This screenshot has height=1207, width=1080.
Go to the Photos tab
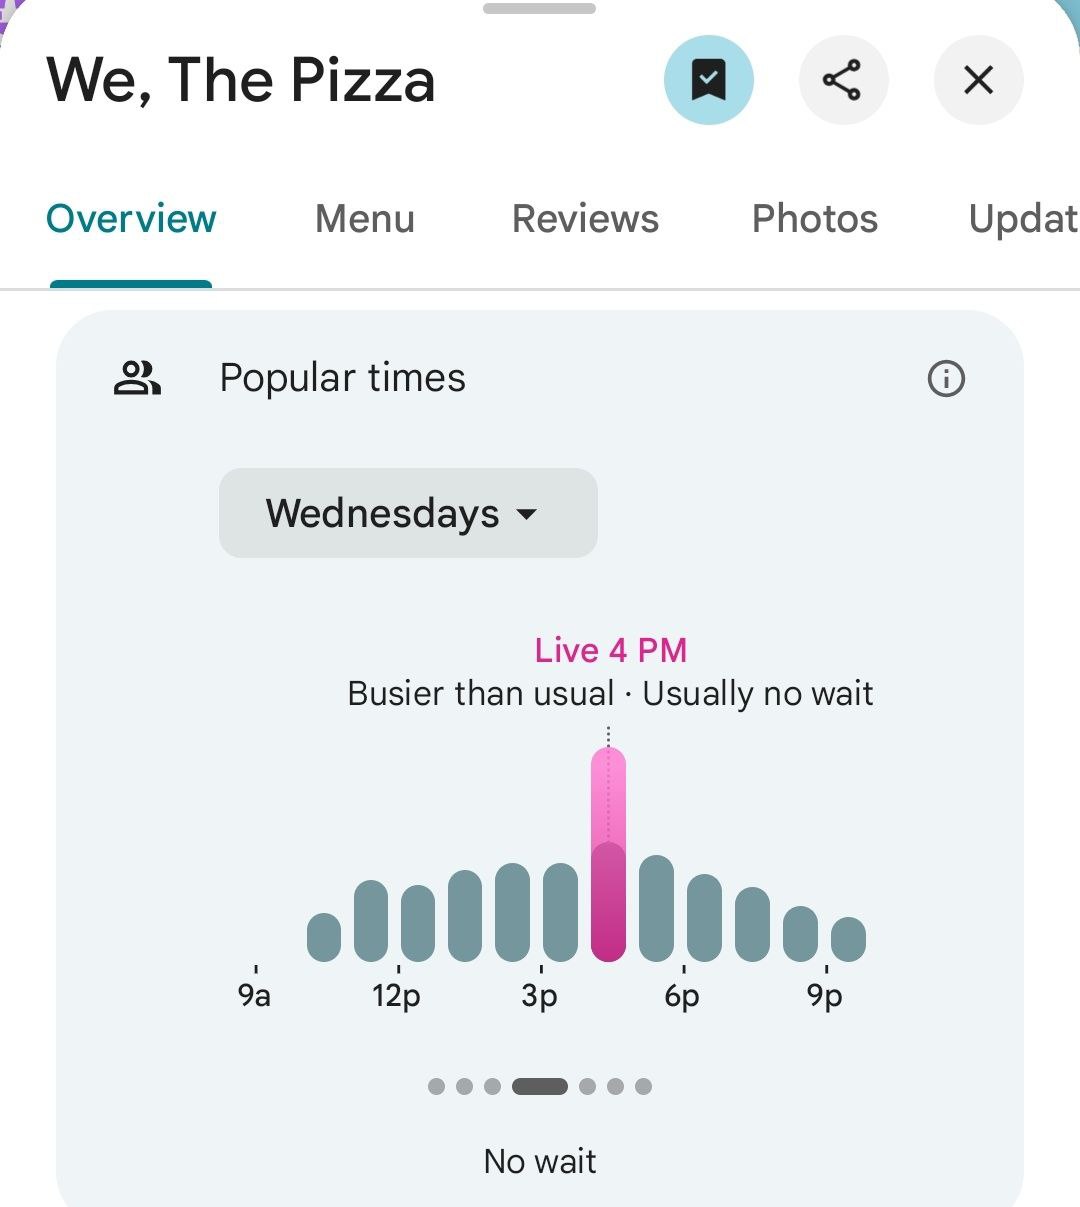click(814, 219)
